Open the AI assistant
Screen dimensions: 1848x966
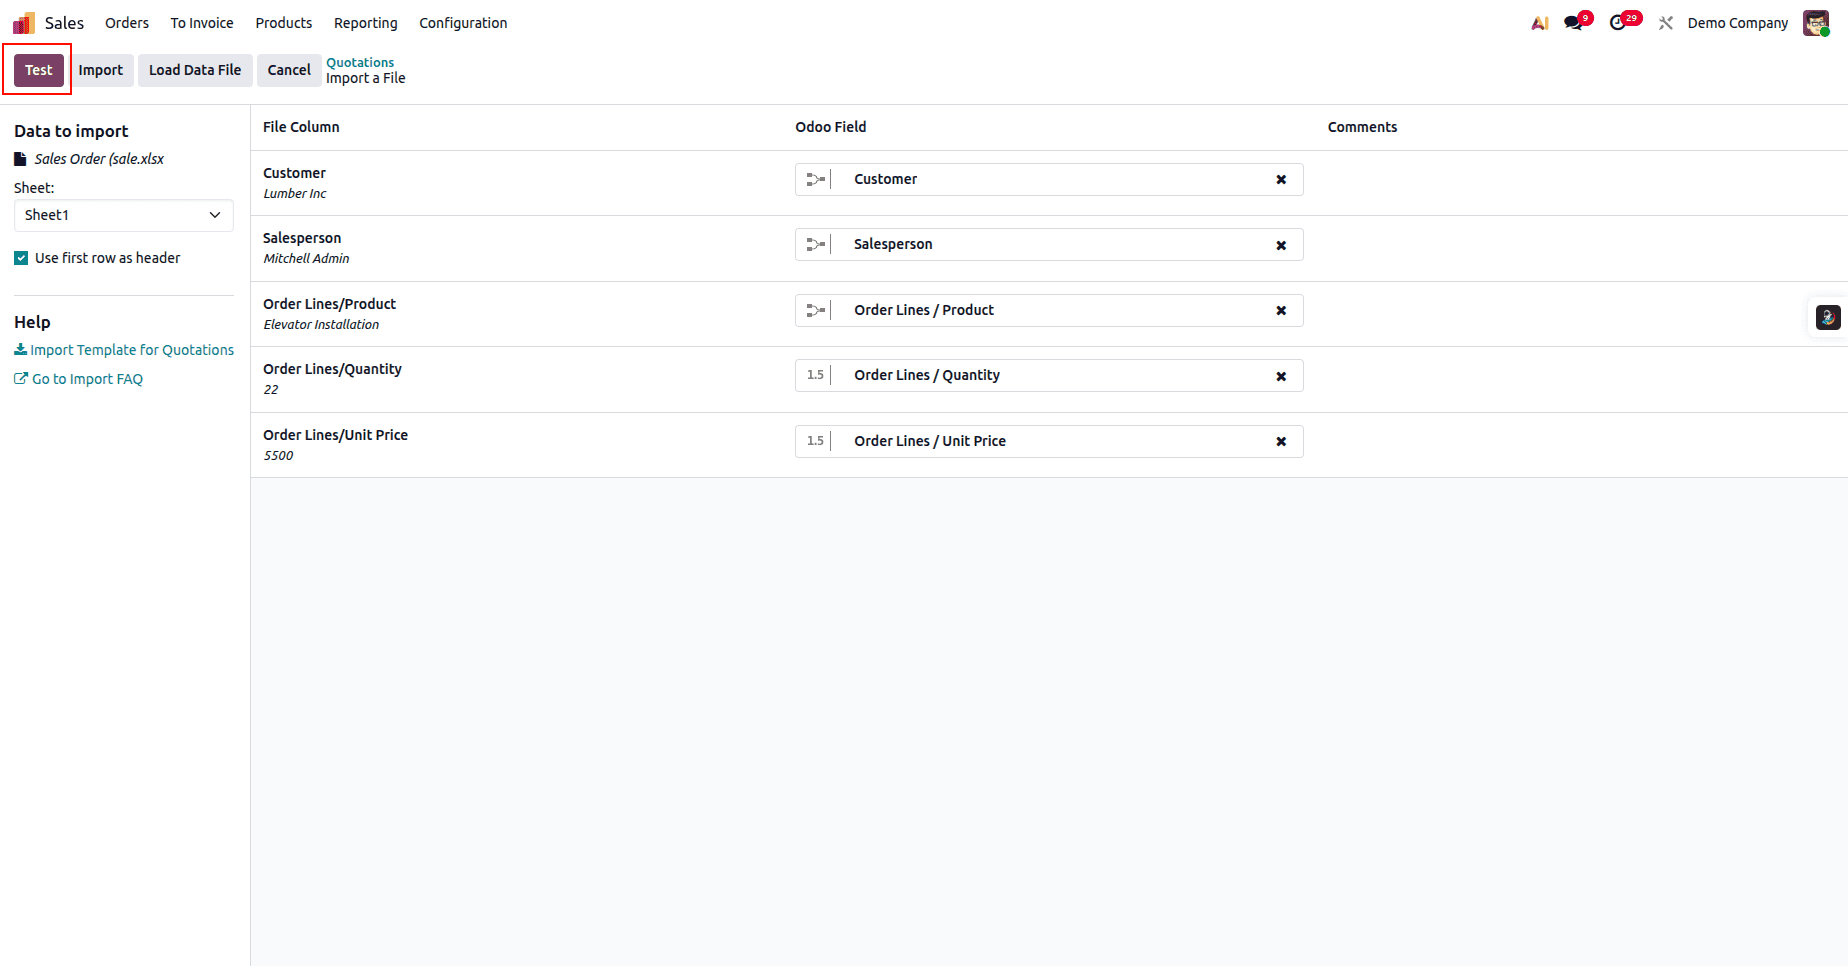1538,21
